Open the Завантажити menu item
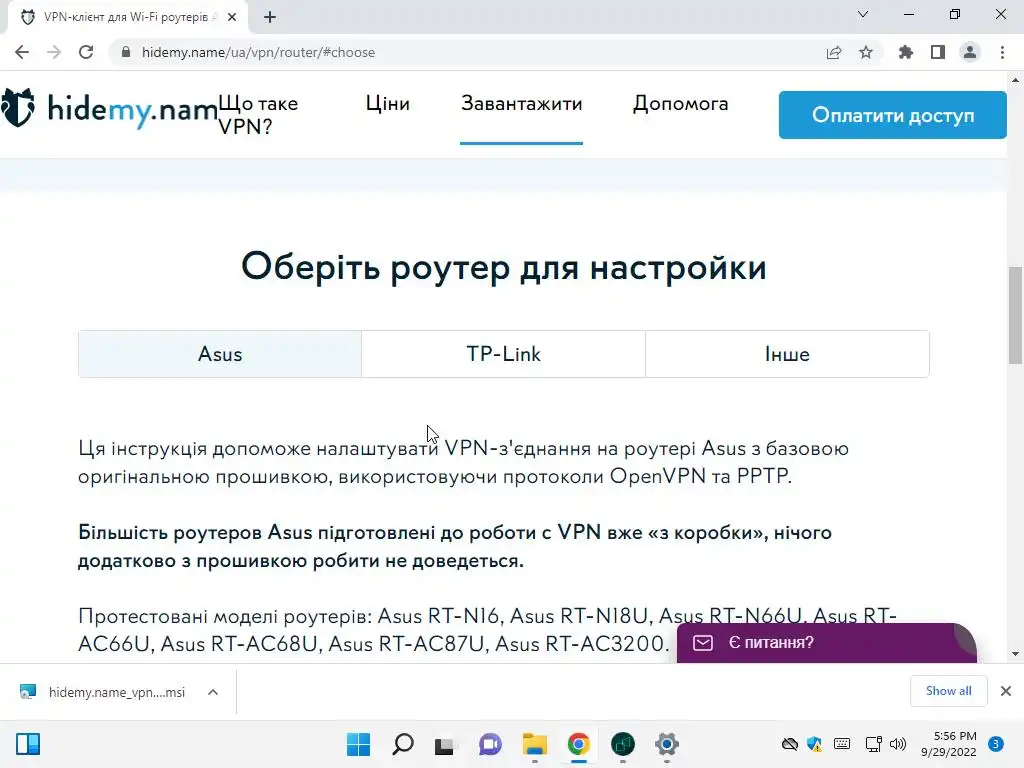This screenshot has height=768, width=1024. pos(521,103)
